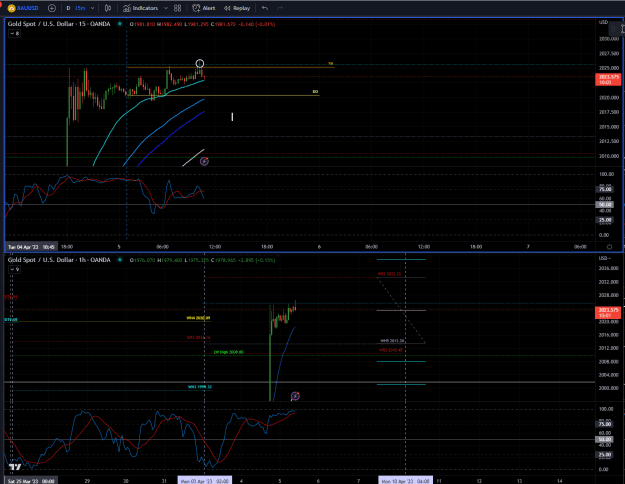Redo the last chart action
The image size is (625, 484).
[280, 8]
